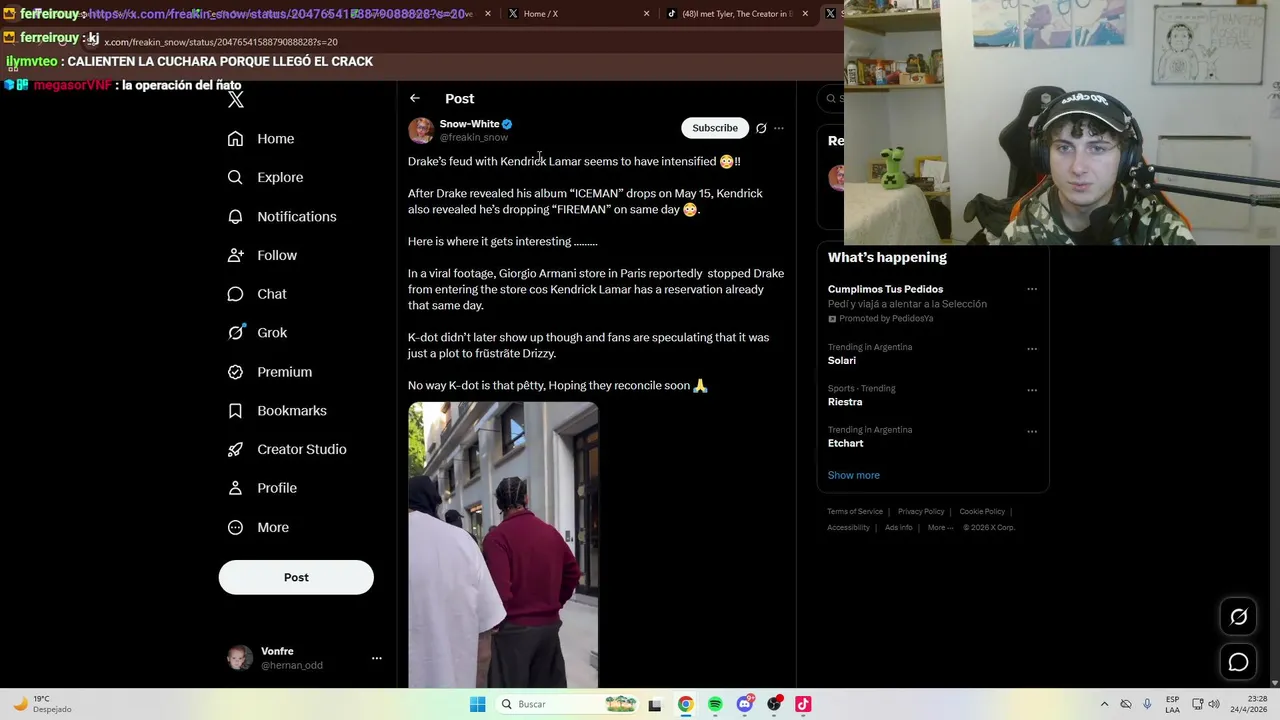The height and width of the screenshot is (720, 1280).
Task: Click the @freakin_snow handle
Action: 474,137
